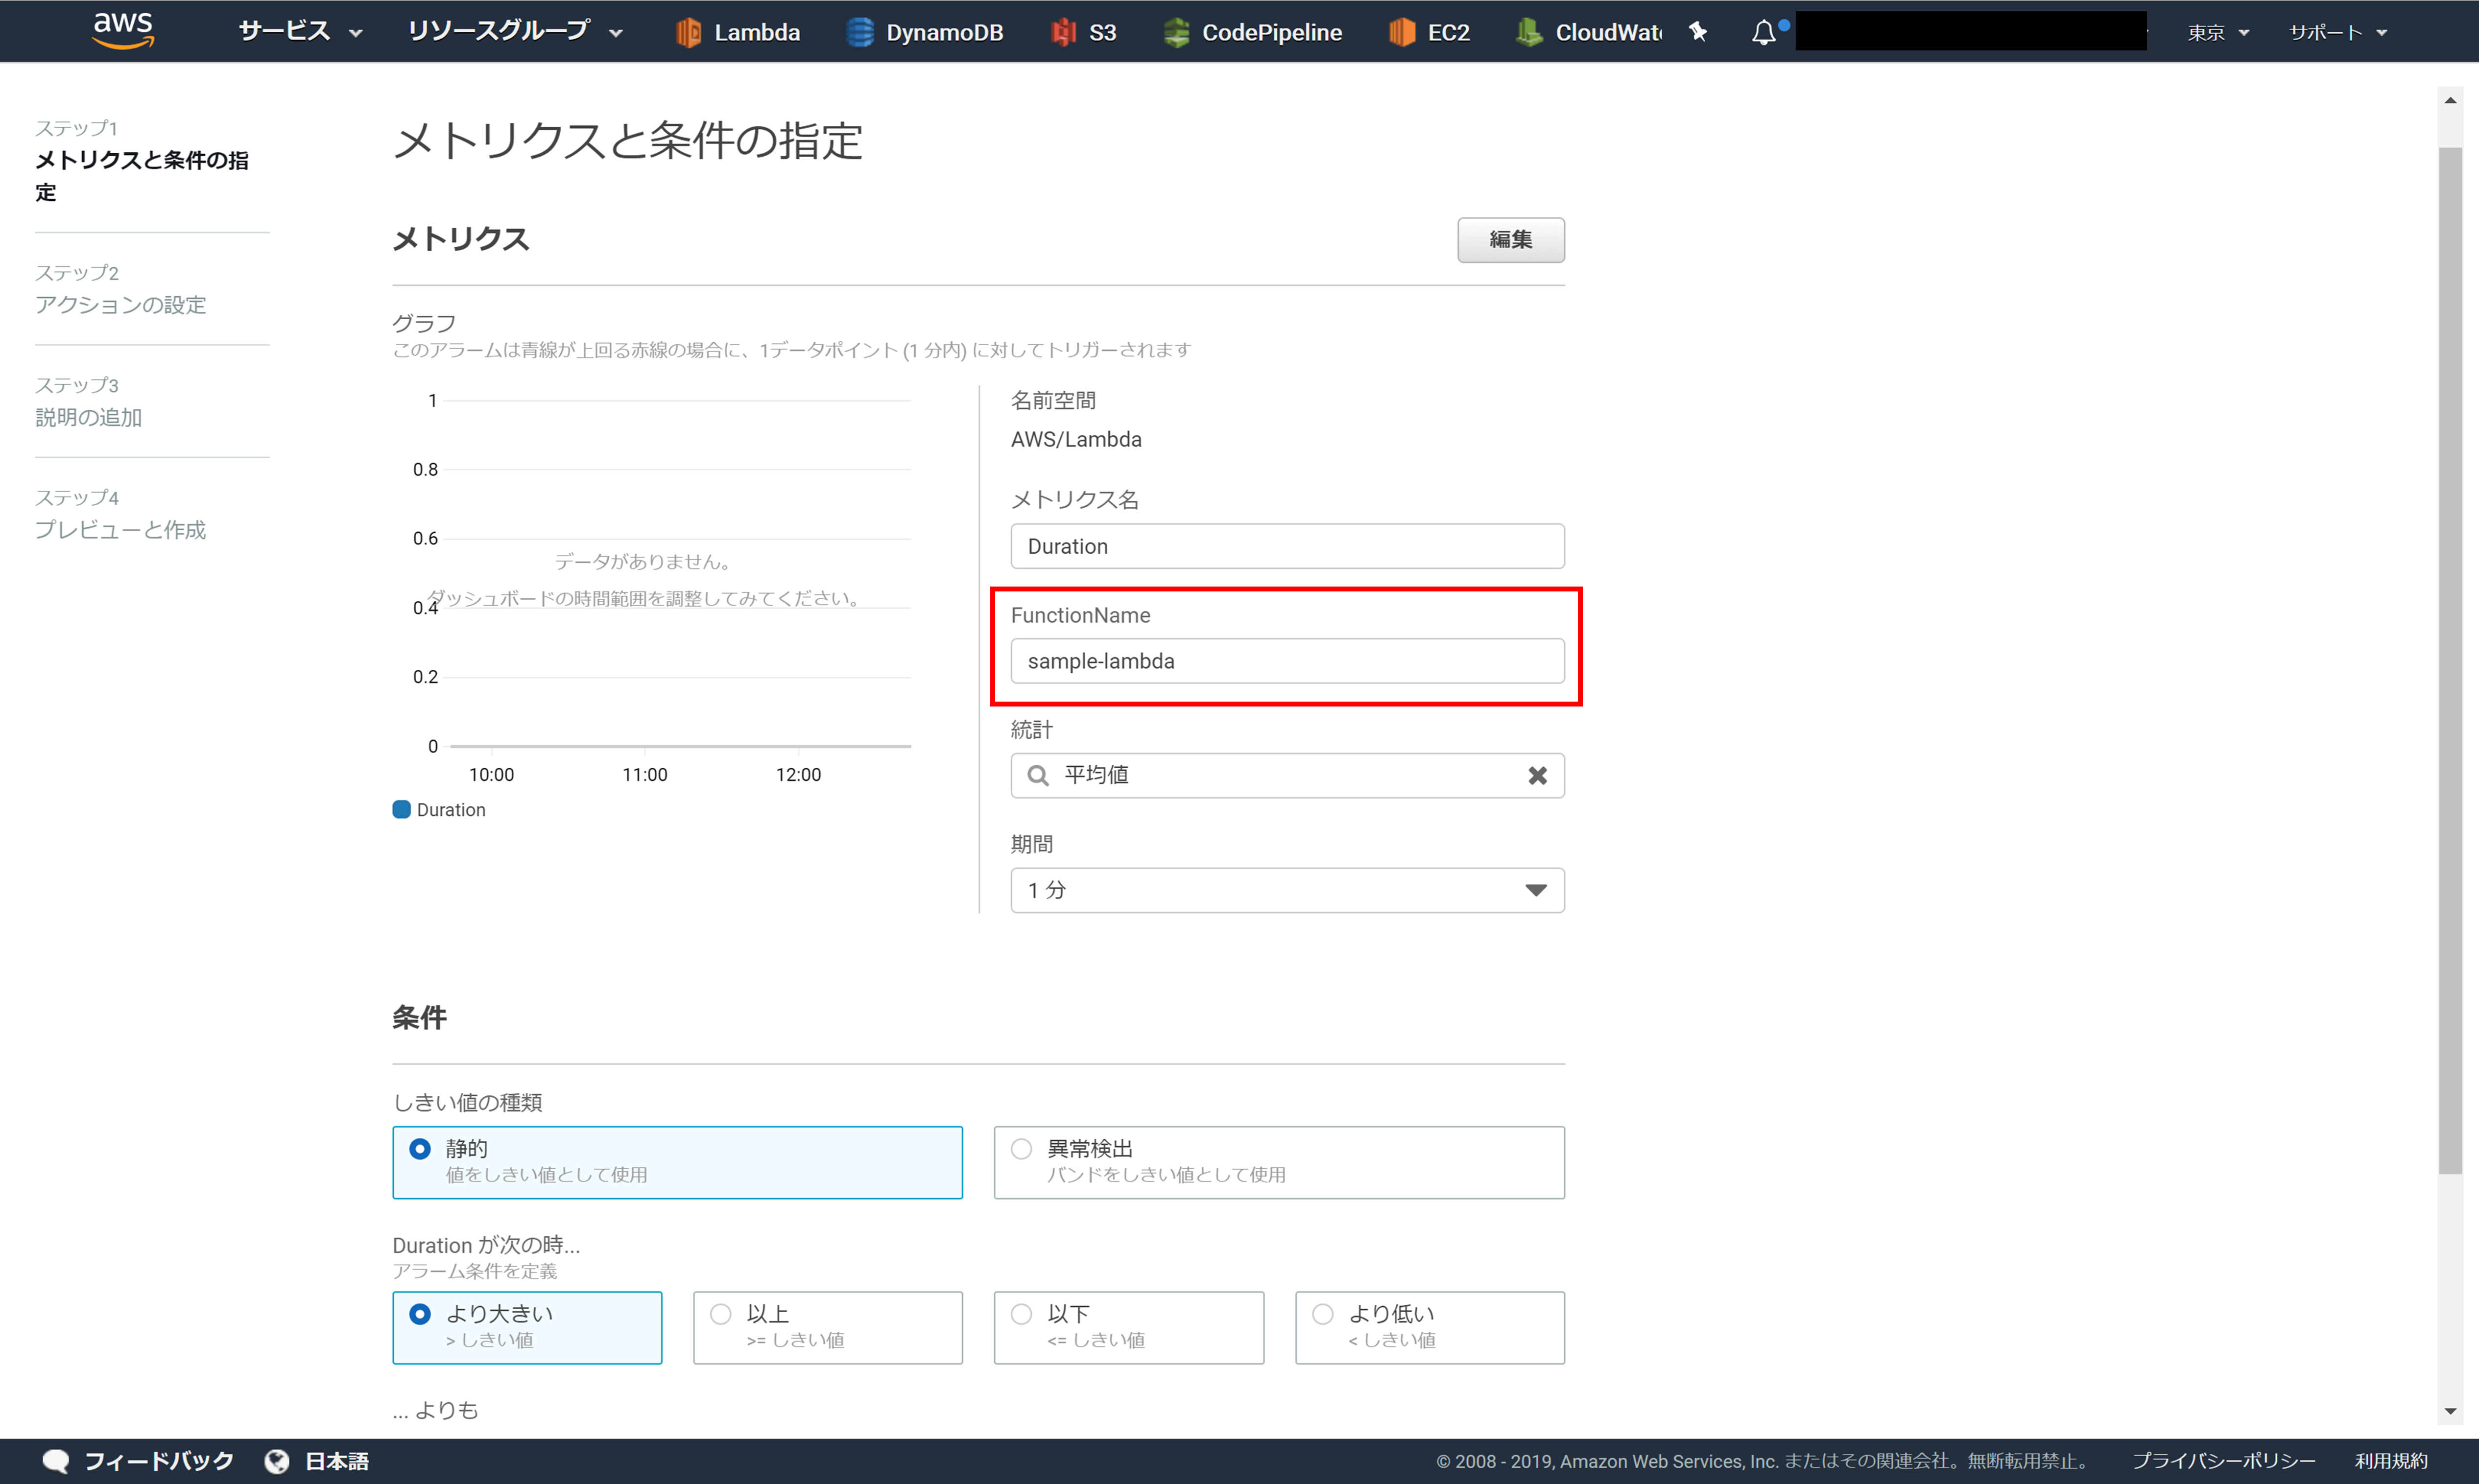Open Lambda service shortcut icon
Viewport: 2479px width, 1484px height.
click(x=688, y=32)
